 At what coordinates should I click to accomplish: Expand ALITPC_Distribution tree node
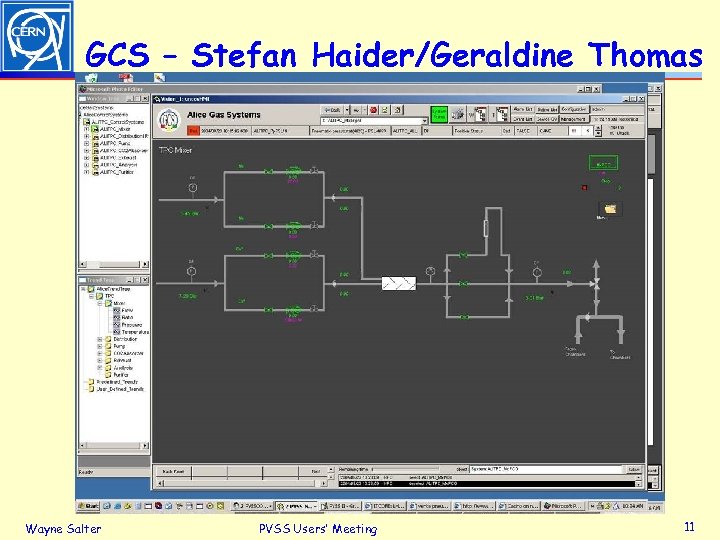[86, 136]
